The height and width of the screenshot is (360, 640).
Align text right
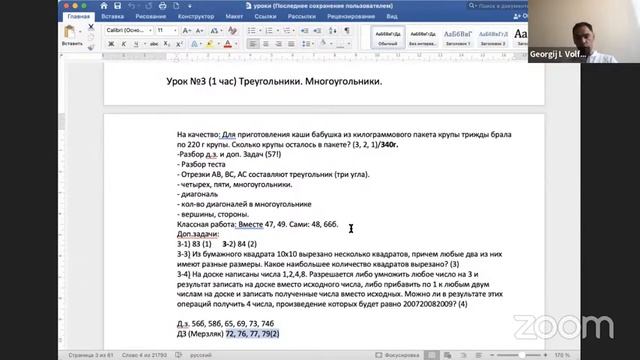pyautogui.click(x=278, y=44)
